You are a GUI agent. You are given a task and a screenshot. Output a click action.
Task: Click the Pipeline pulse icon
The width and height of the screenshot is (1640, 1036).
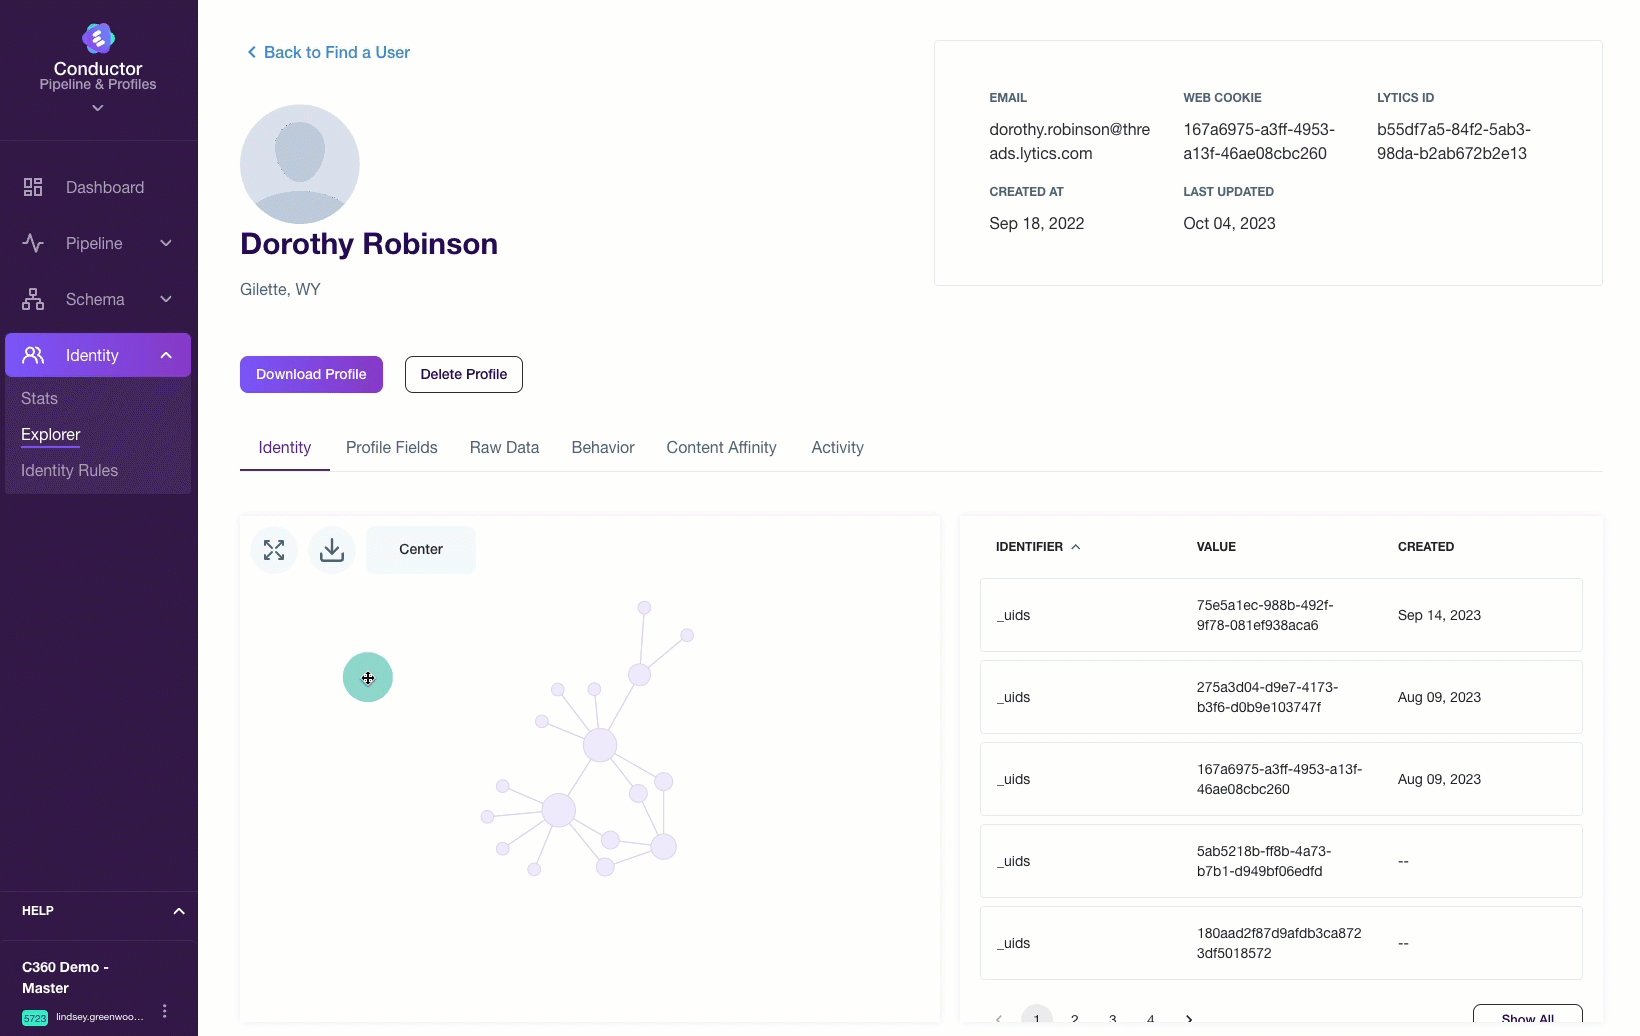pyautogui.click(x=33, y=243)
